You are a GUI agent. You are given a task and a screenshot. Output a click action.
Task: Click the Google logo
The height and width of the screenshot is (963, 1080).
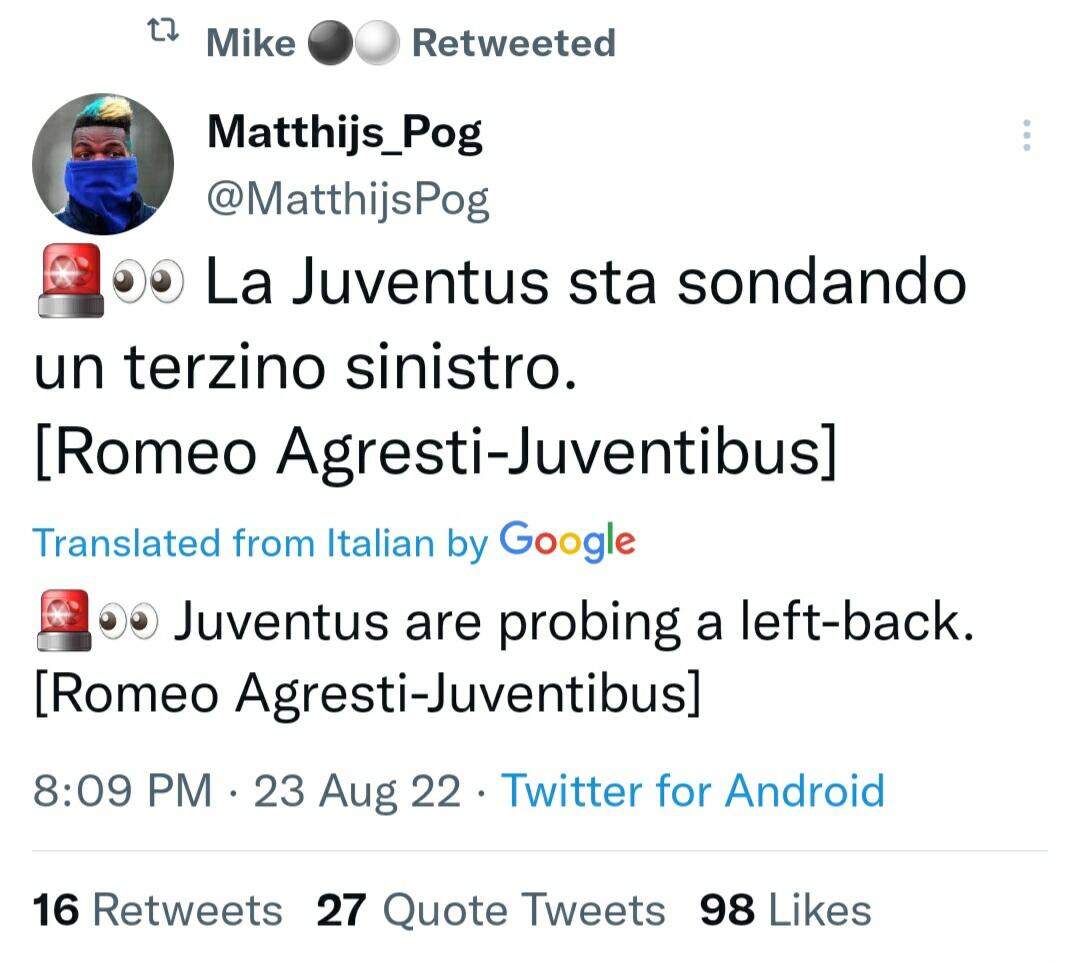(567, 541)
